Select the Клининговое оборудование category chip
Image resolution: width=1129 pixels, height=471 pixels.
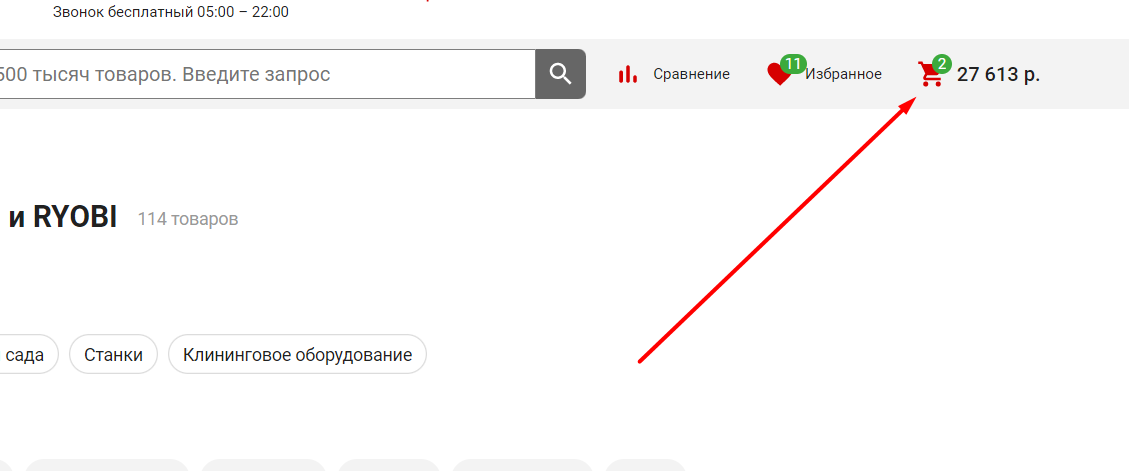click(x=297, y=354)
